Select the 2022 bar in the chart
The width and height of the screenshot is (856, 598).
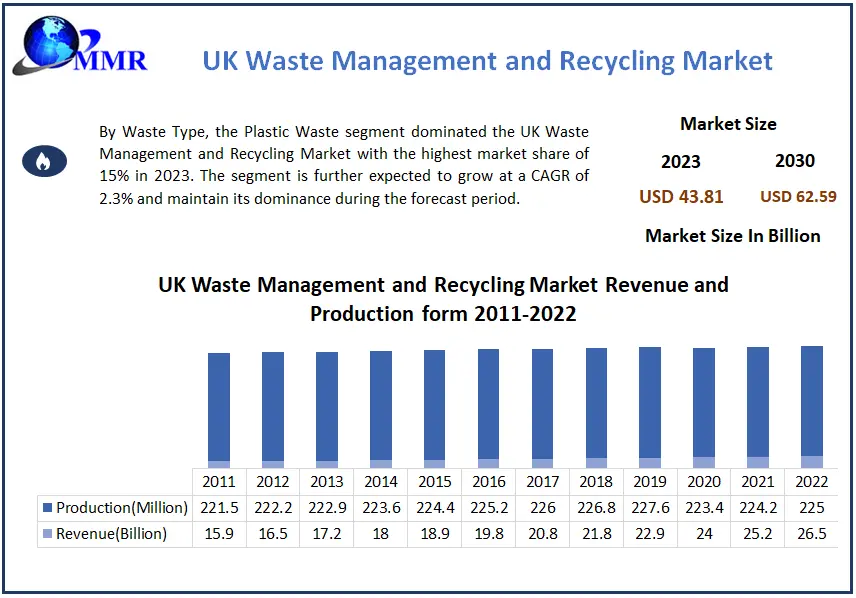[812, 407]
